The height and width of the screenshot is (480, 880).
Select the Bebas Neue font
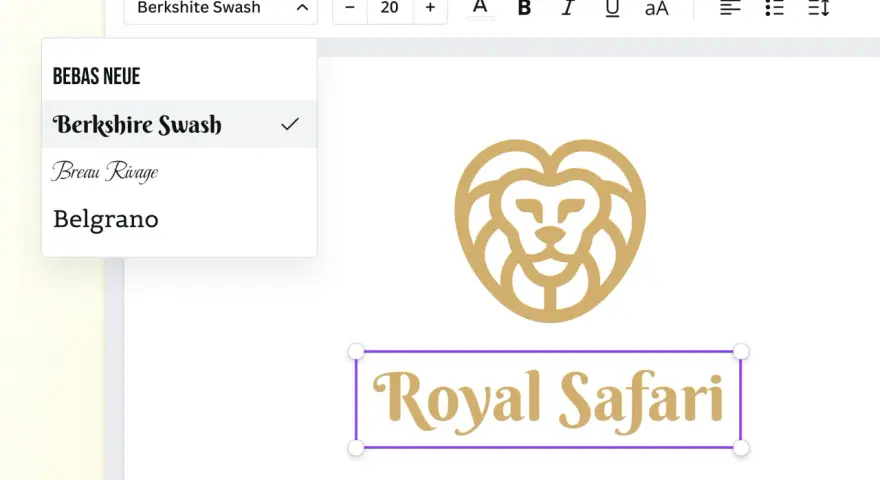coord(179,77)
